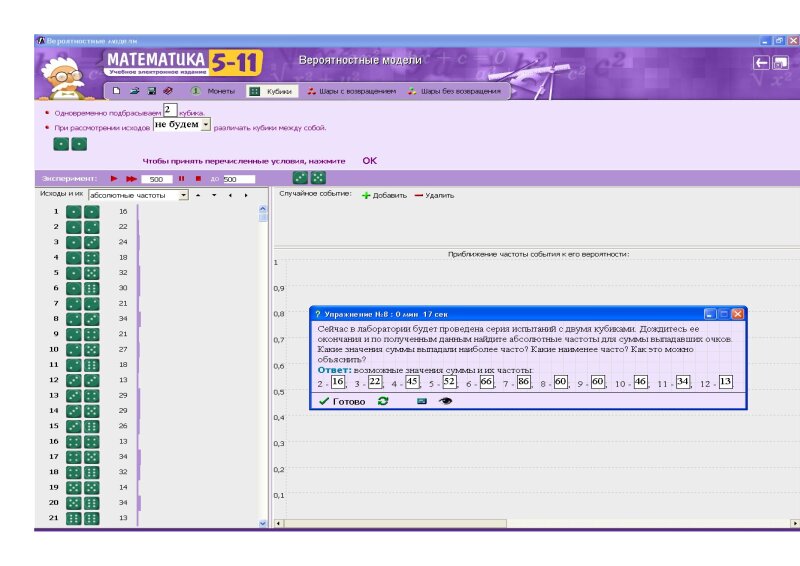This screenshot has height=566, width=800.
Task: Click OK to accept the conditions
Action: [369, 161]
